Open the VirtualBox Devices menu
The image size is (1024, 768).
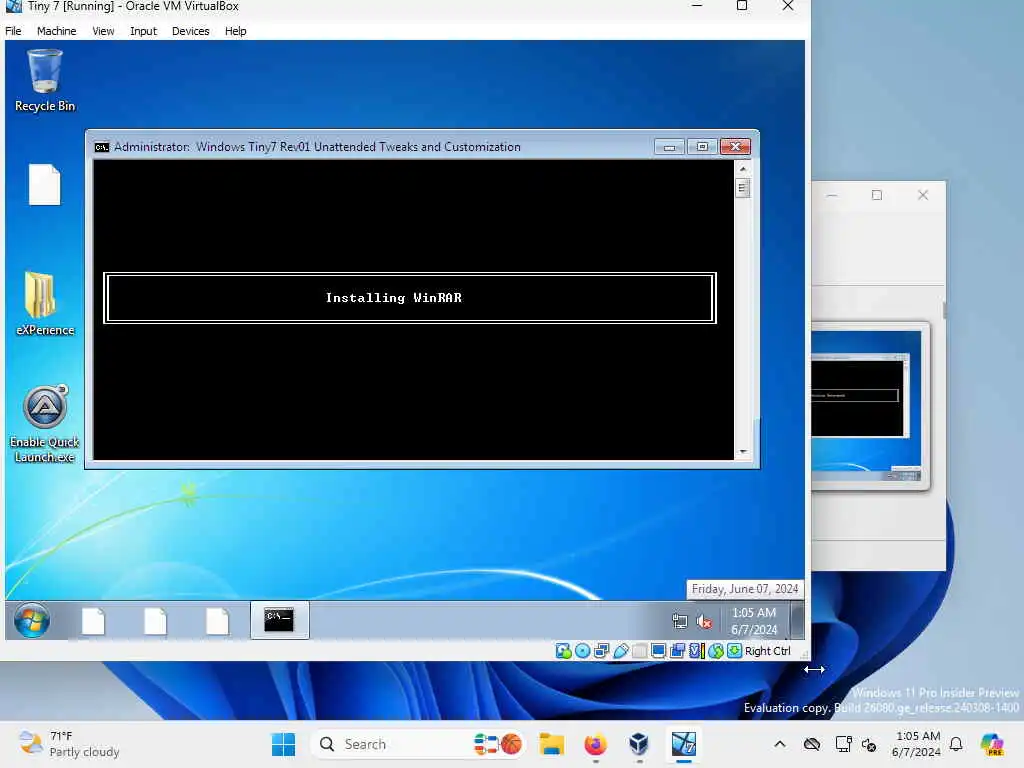click(190, 31)
